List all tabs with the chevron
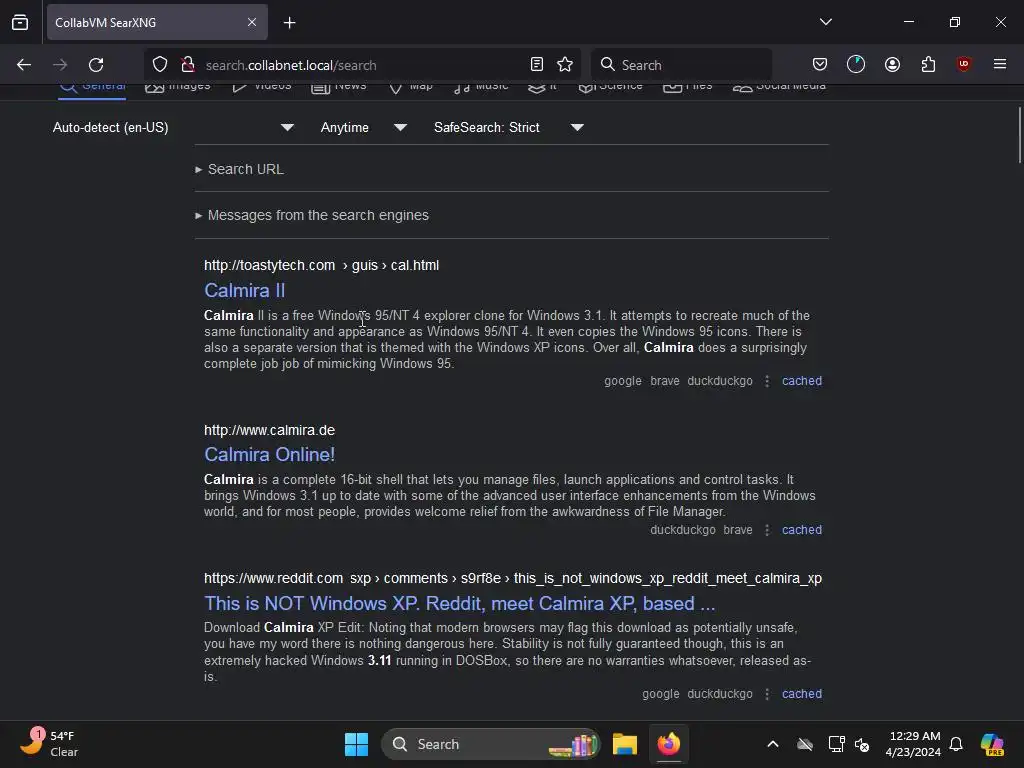This screenshot has width=1024, height=768. [825, 22]
